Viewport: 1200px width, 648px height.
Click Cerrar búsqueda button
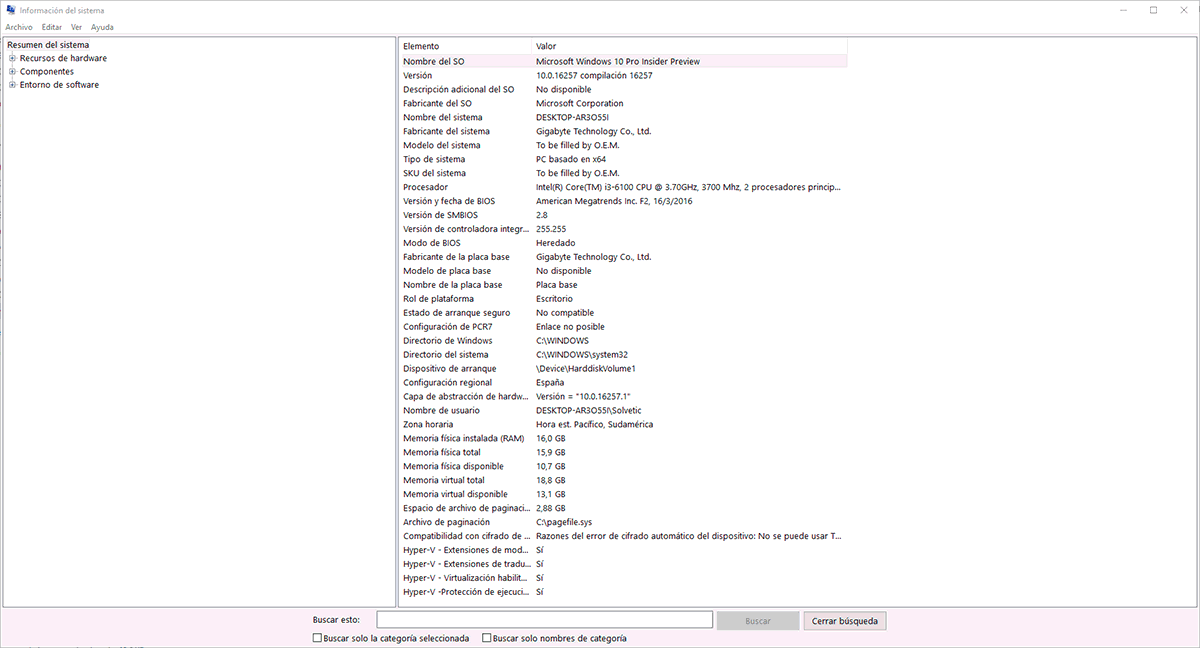[x=845, y=621]
